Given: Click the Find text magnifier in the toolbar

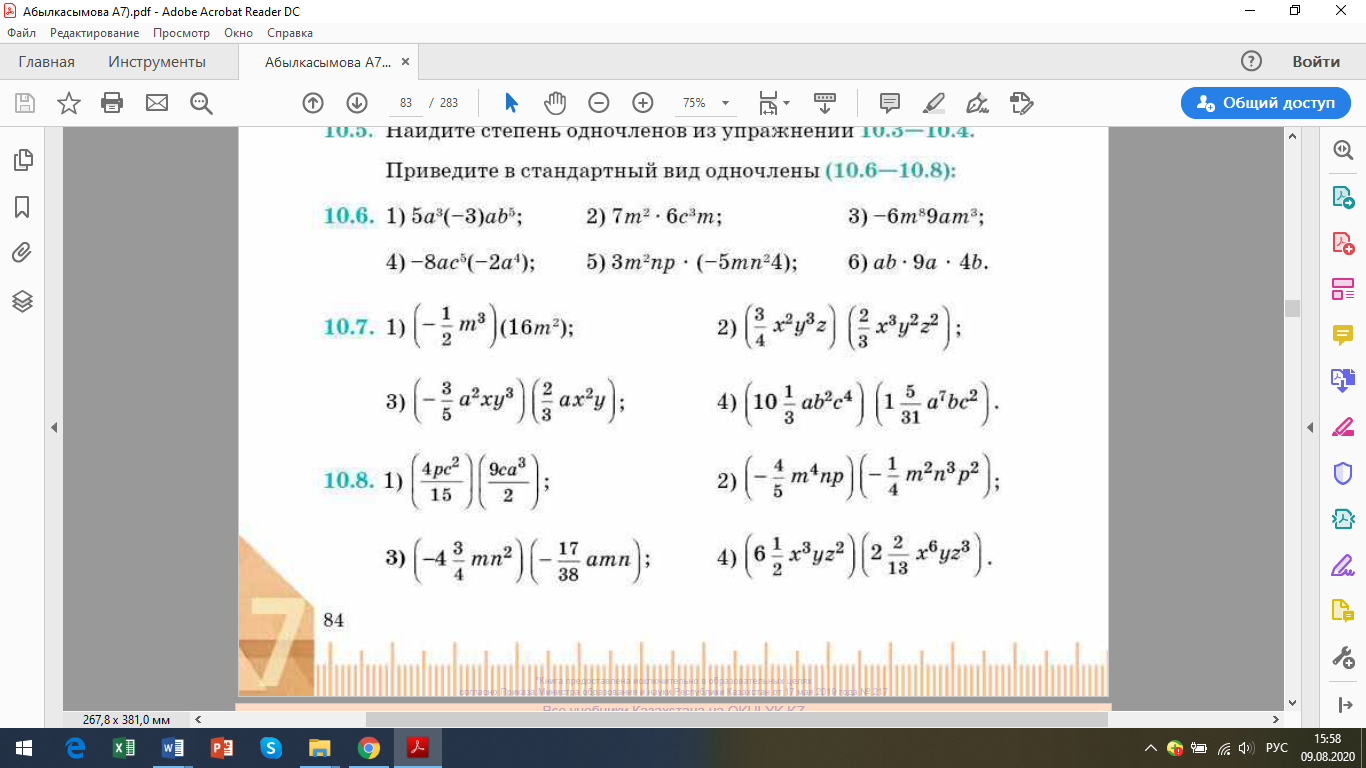Looking at the screenshot, I should point(201,103).
